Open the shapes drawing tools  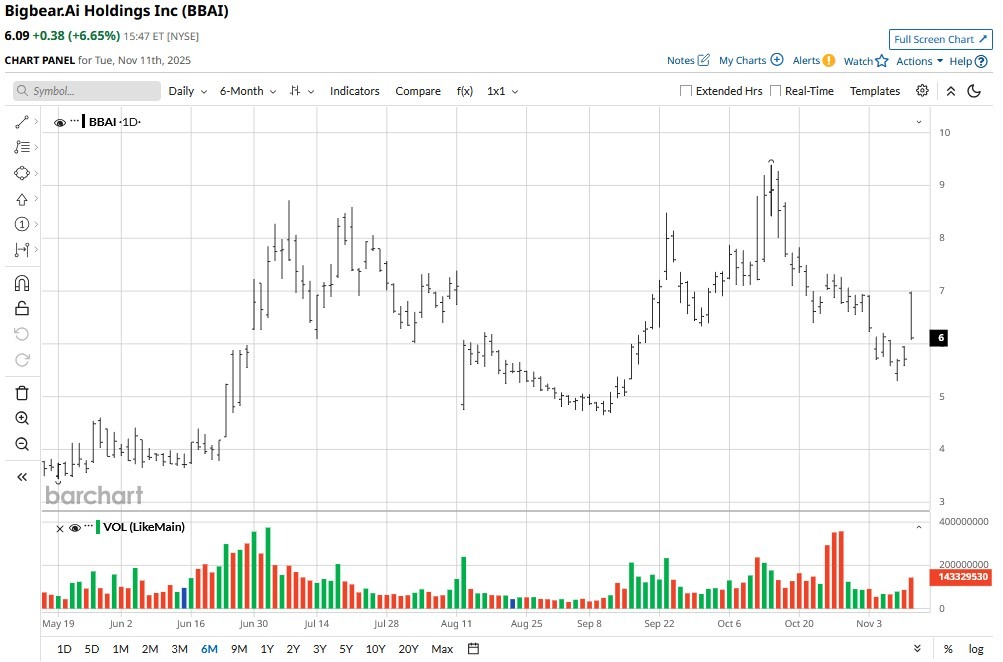[22, 173]
